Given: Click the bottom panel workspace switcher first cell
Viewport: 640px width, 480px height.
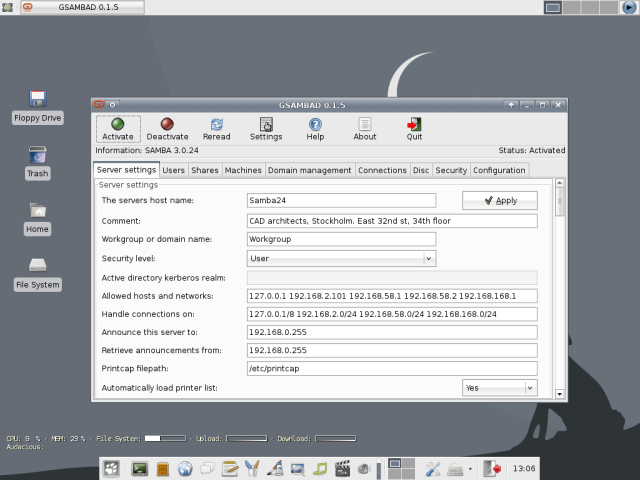Looking at the screenshot, I should point(394,463).
